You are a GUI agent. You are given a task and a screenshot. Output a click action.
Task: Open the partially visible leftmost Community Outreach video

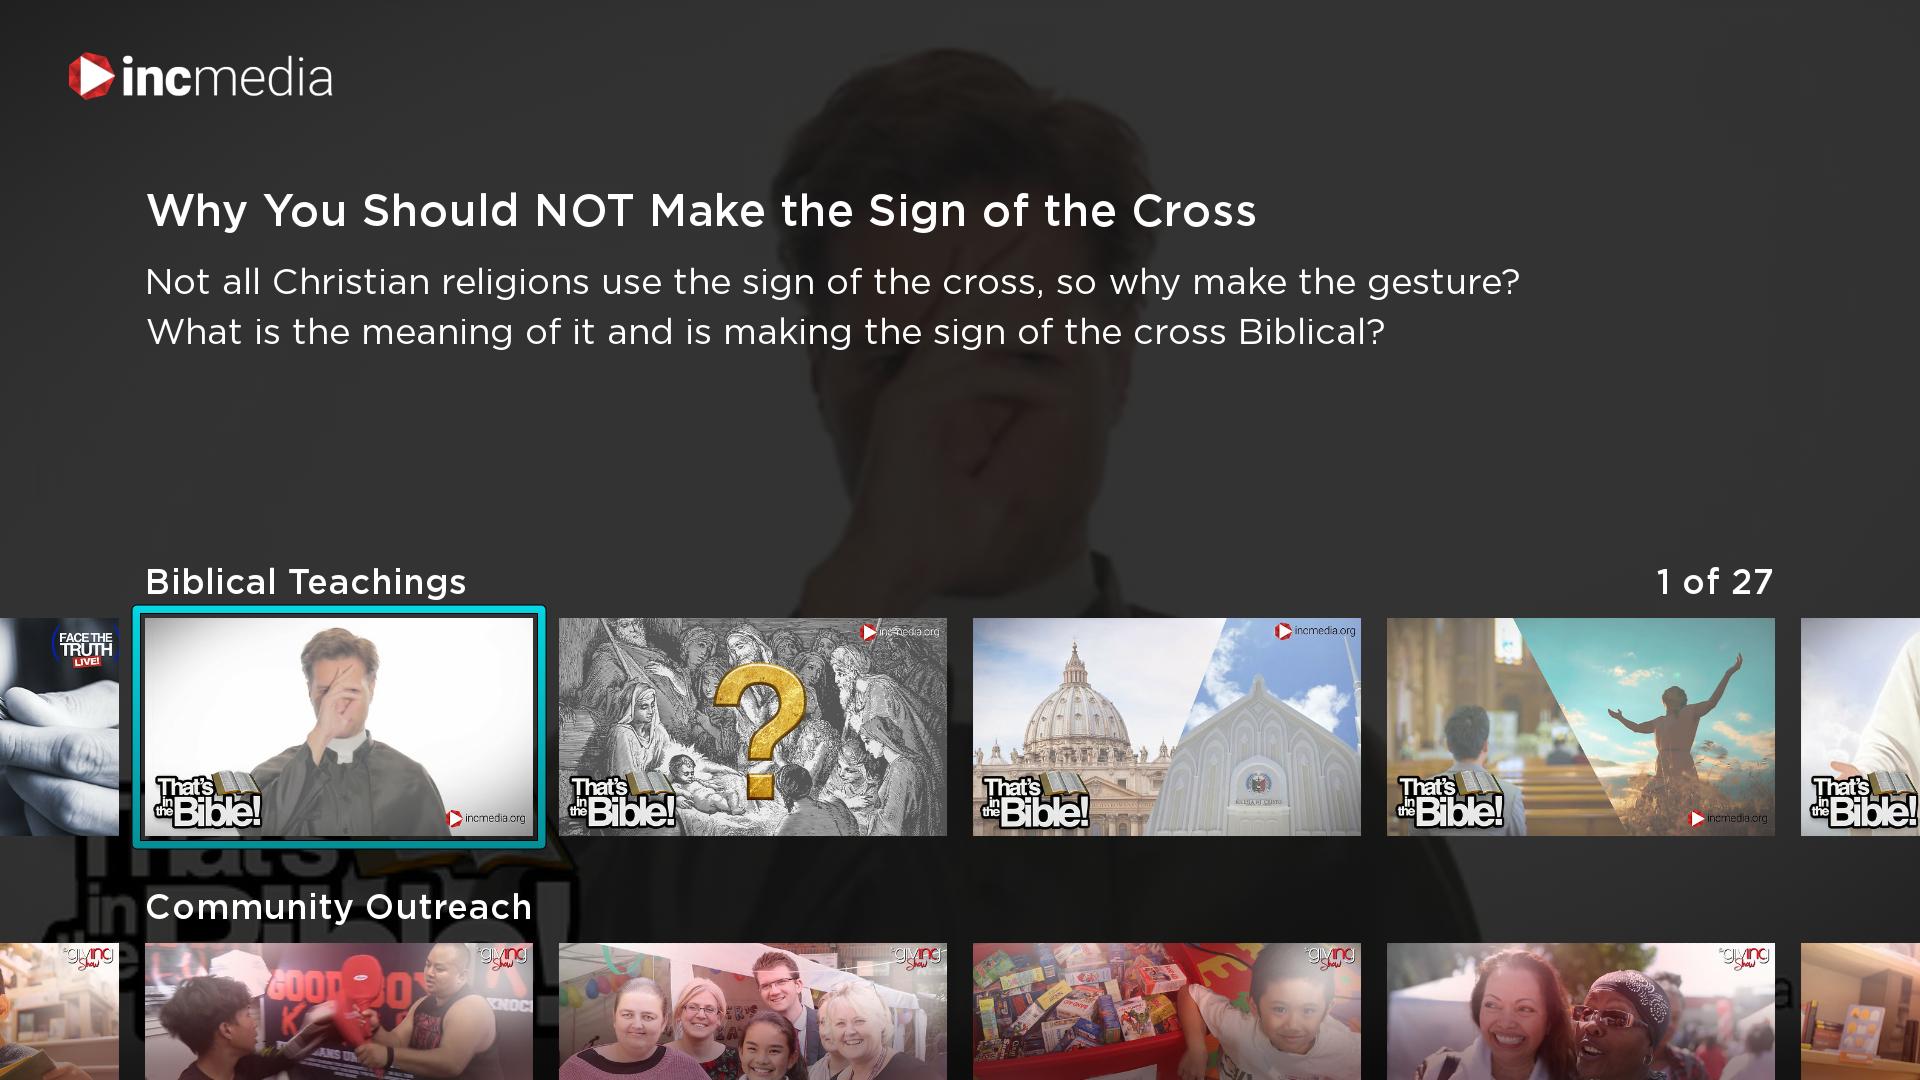pos(59,1011)
